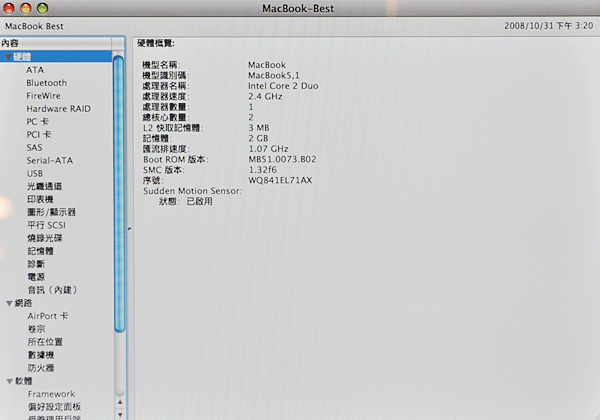
Task: Zoom window using green button
Action: (42, 8)
